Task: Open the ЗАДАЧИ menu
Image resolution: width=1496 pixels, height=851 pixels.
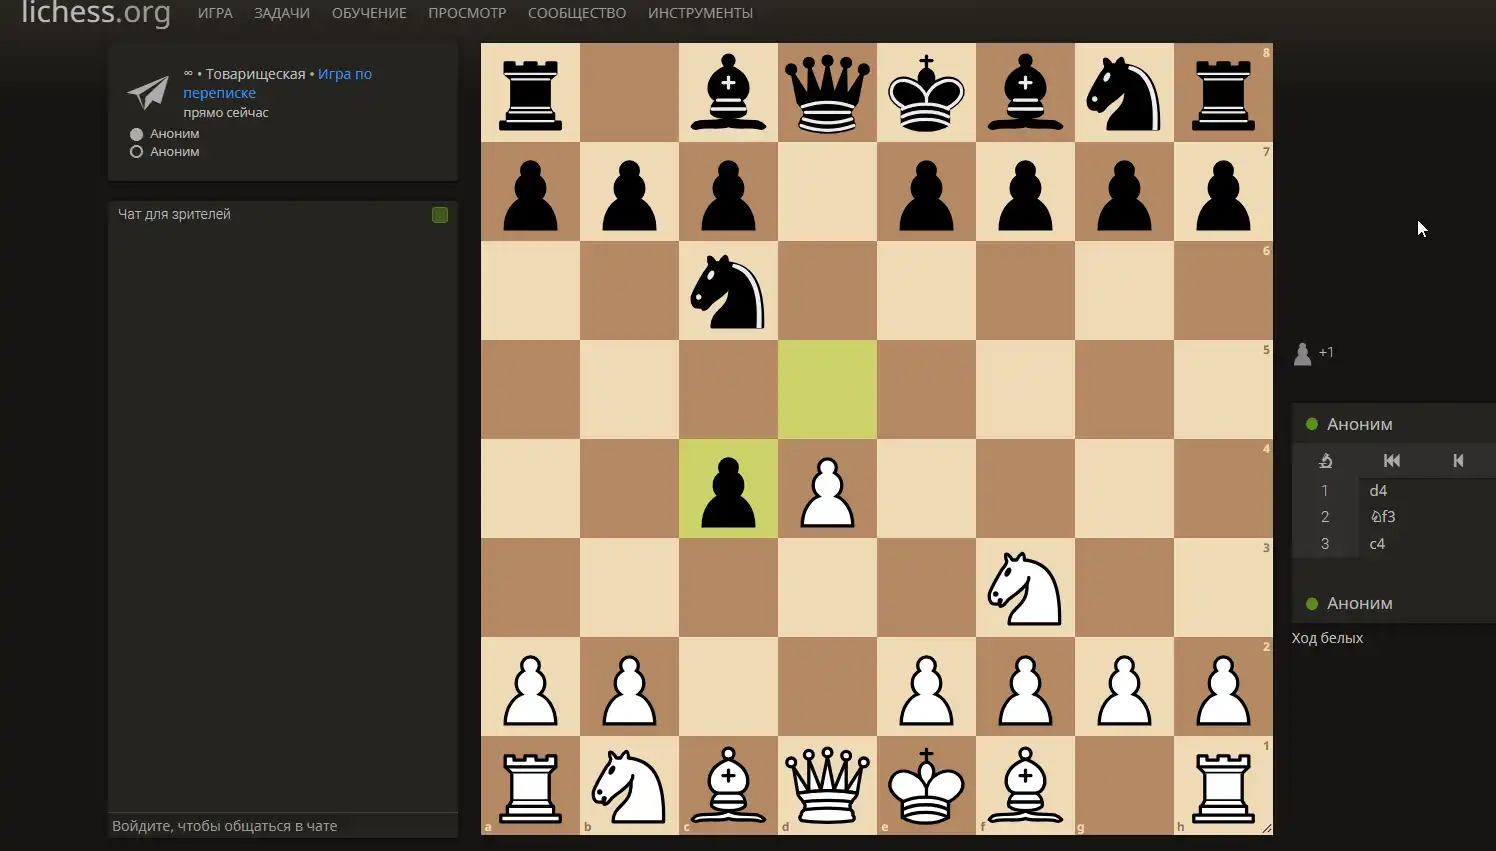Action: pos(282,13)
